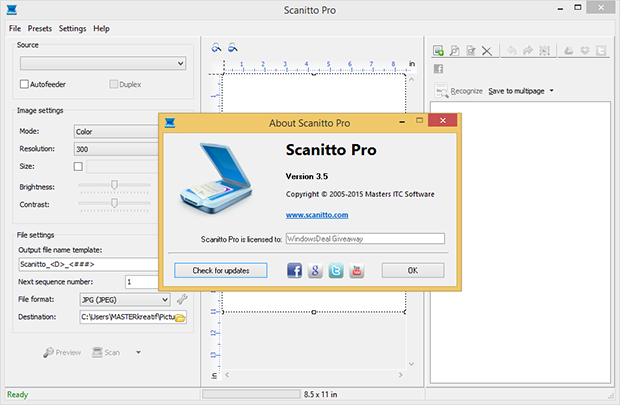Enable the Autofeeder checkbox
This screenshot has width=620, height=405.
[x=24, y=84]
